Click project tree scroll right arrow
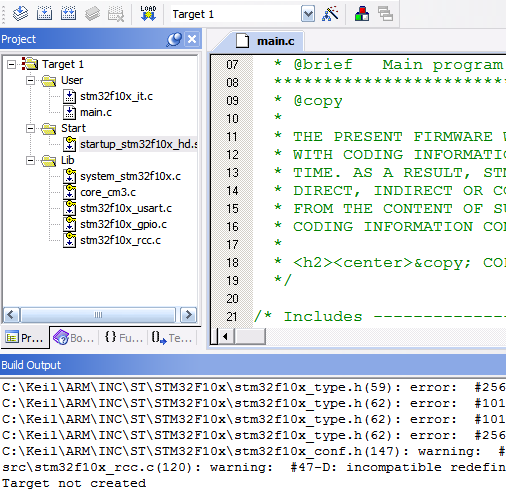 pyautogui.click(x=188, y=315)
